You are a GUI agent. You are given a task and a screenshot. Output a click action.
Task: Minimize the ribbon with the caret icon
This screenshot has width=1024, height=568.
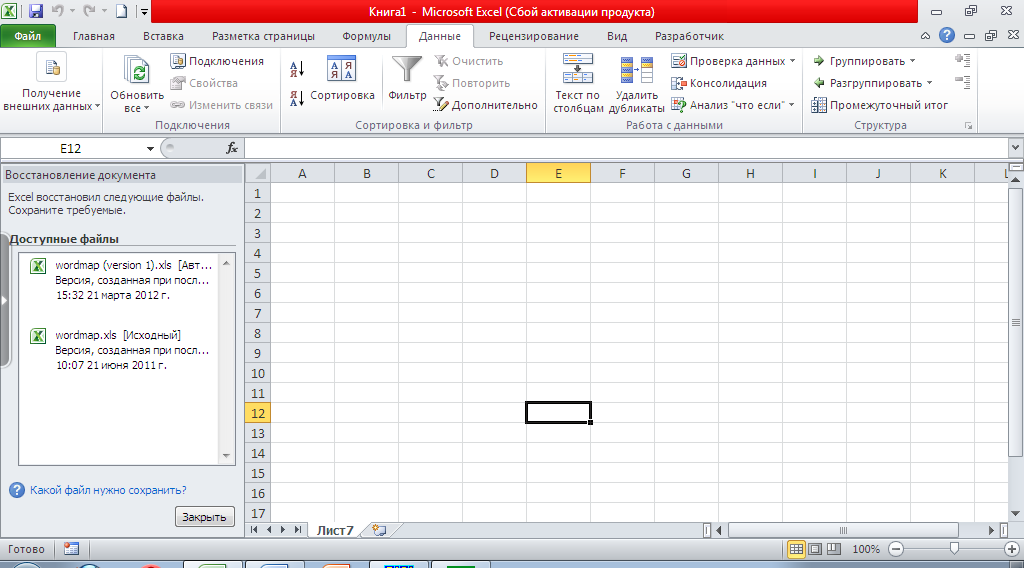tap(925, 36)
